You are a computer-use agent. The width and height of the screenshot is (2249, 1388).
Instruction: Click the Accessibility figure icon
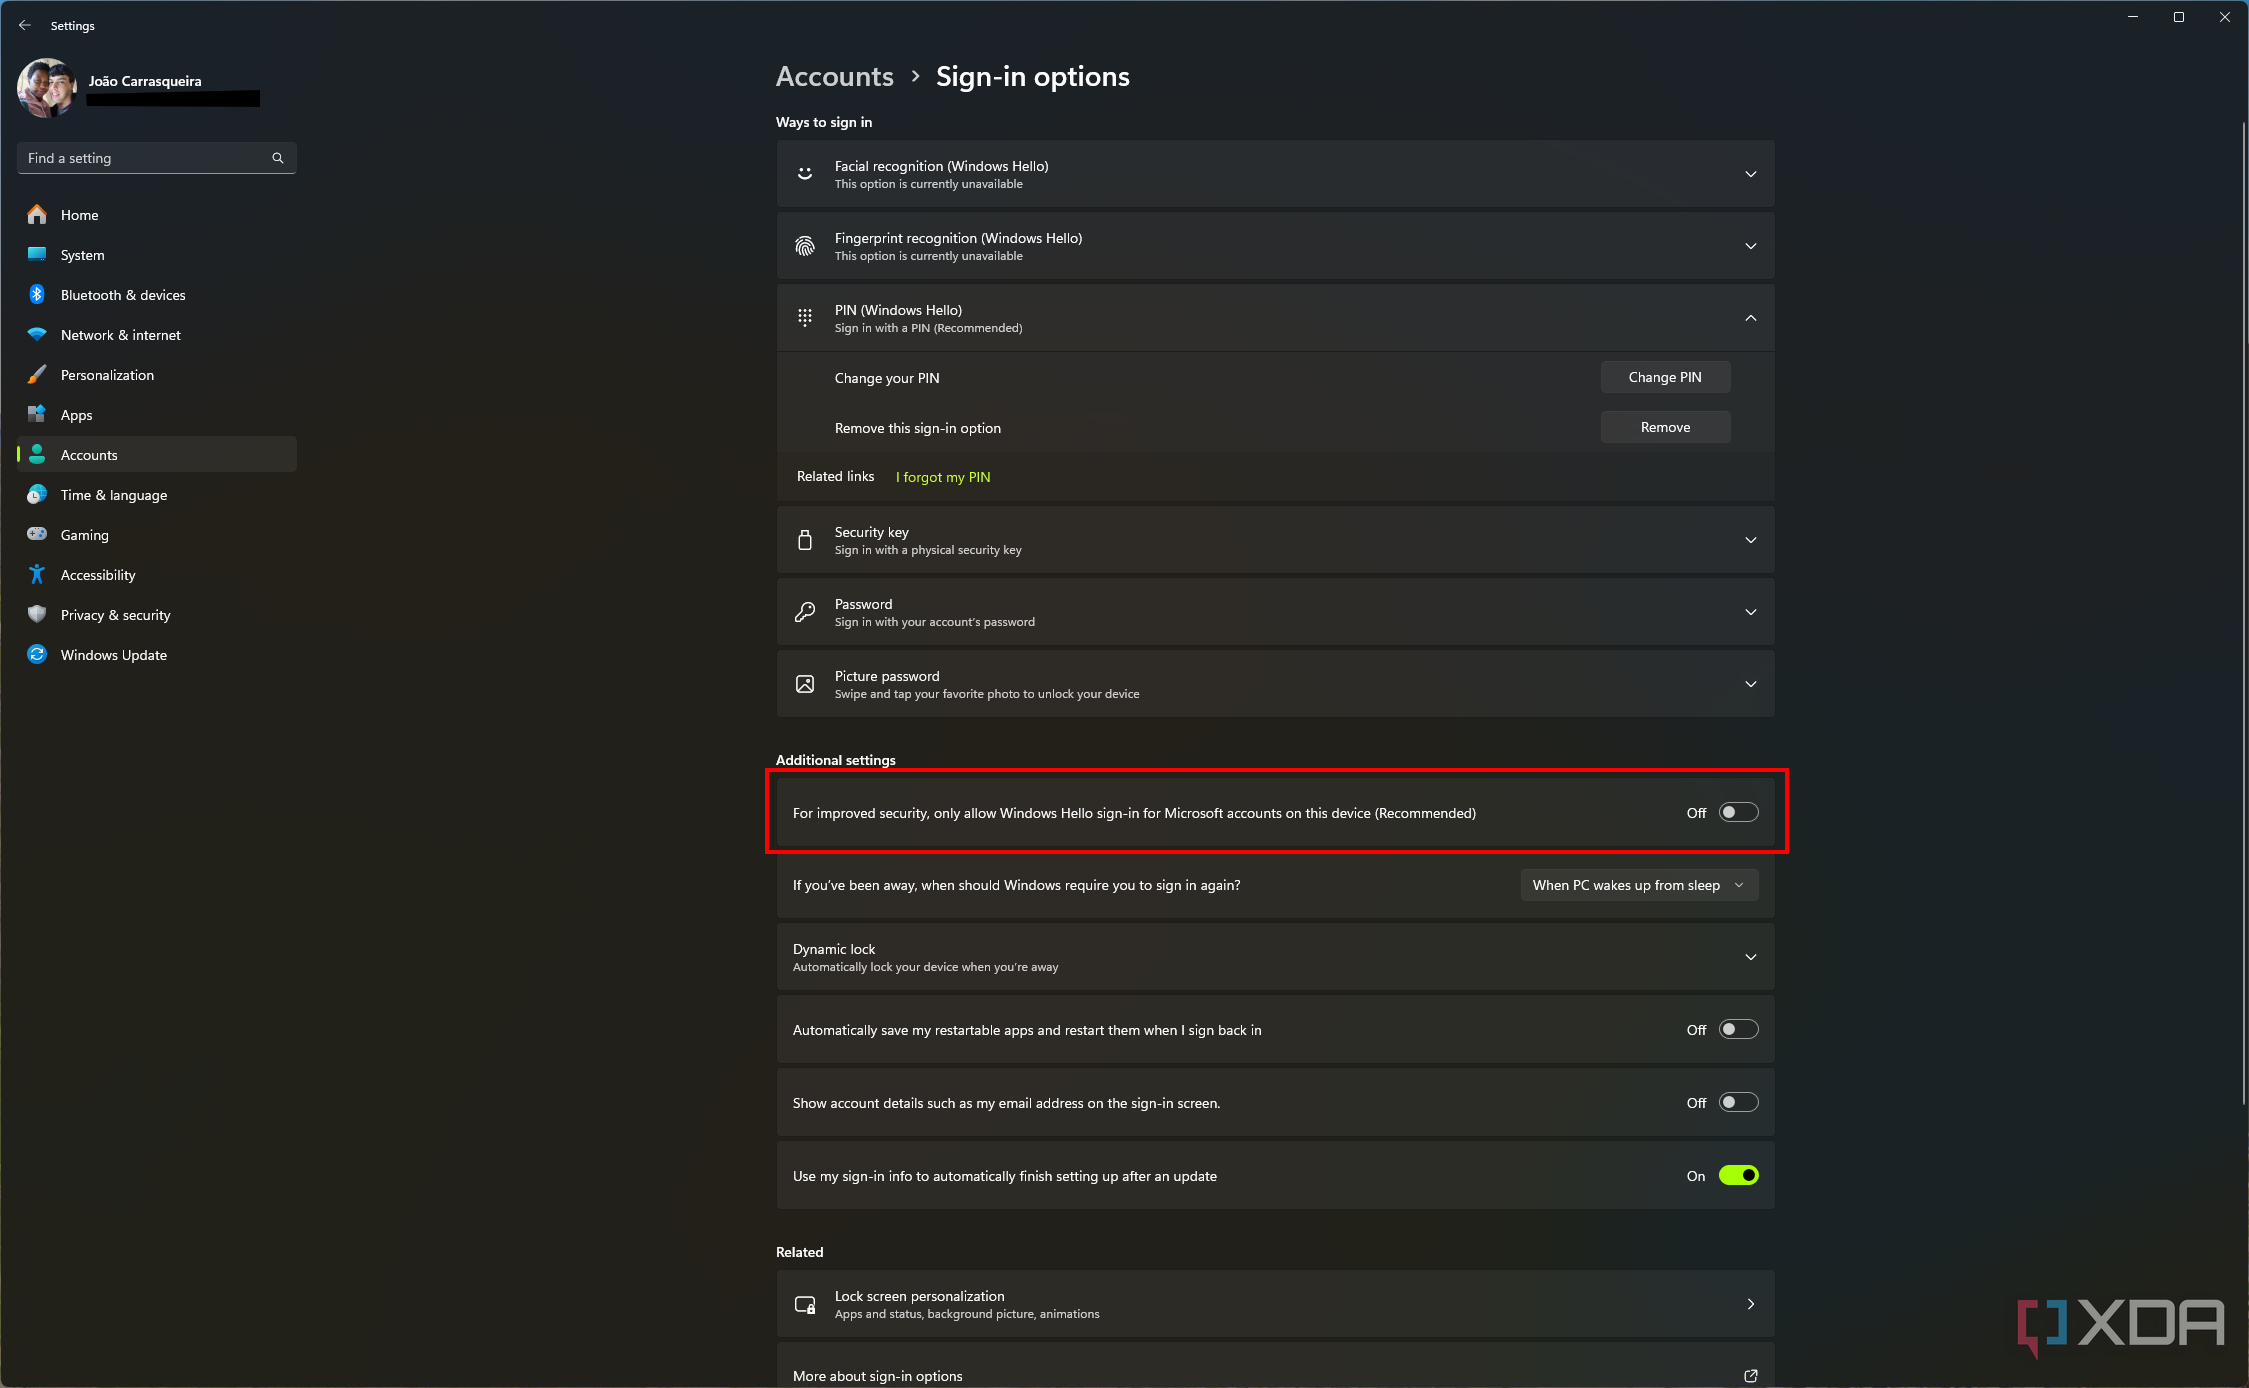tap(37, 574)
